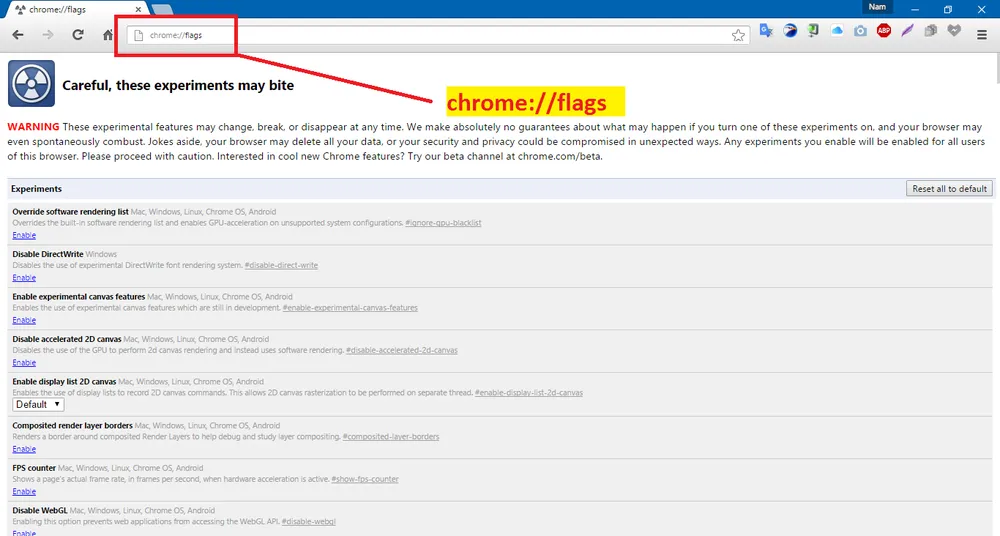Viewport: 1000px width, 536px height.
Task: Enable the FPS counter flag
Action: coord(24,491)
